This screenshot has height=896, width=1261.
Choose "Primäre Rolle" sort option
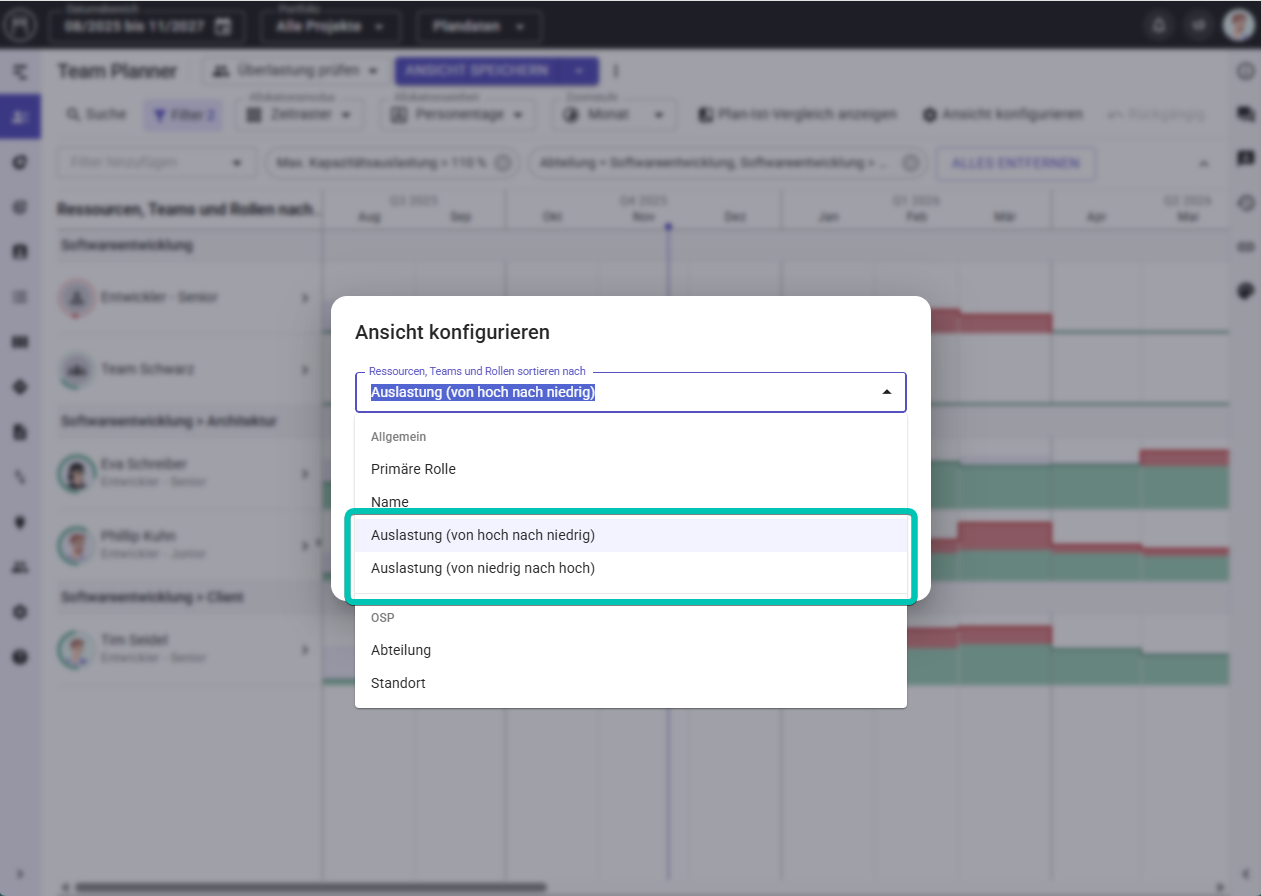[x=413, y=469]
